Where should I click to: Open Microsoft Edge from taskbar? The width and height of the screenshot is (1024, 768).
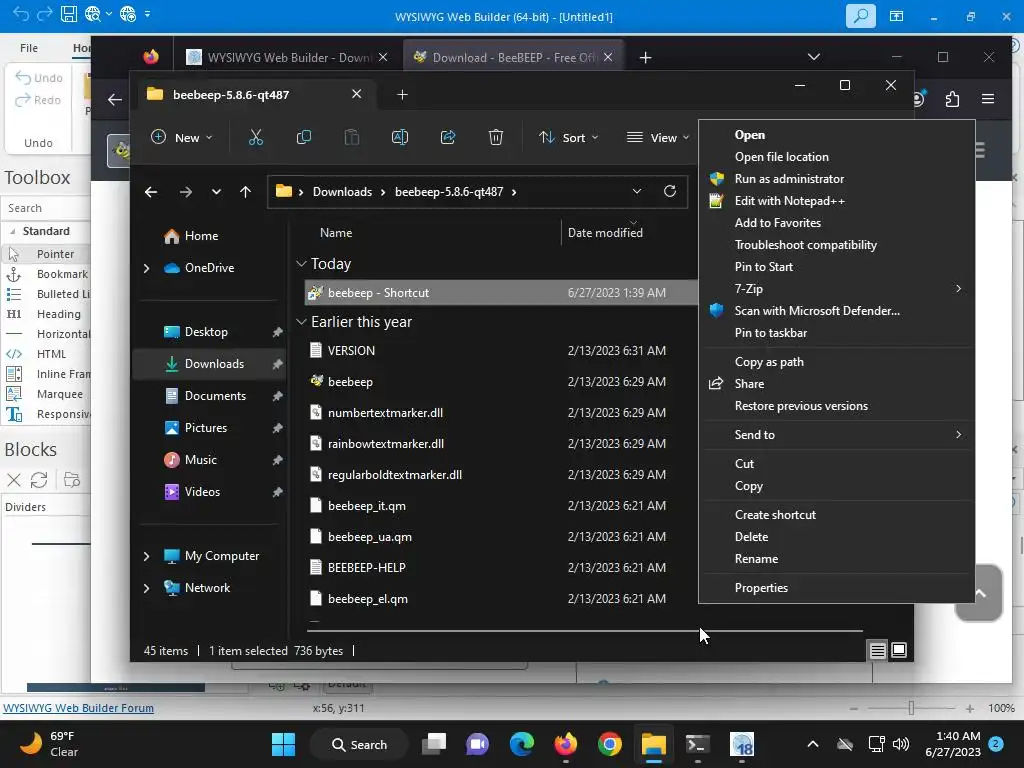tap(521, 744)
